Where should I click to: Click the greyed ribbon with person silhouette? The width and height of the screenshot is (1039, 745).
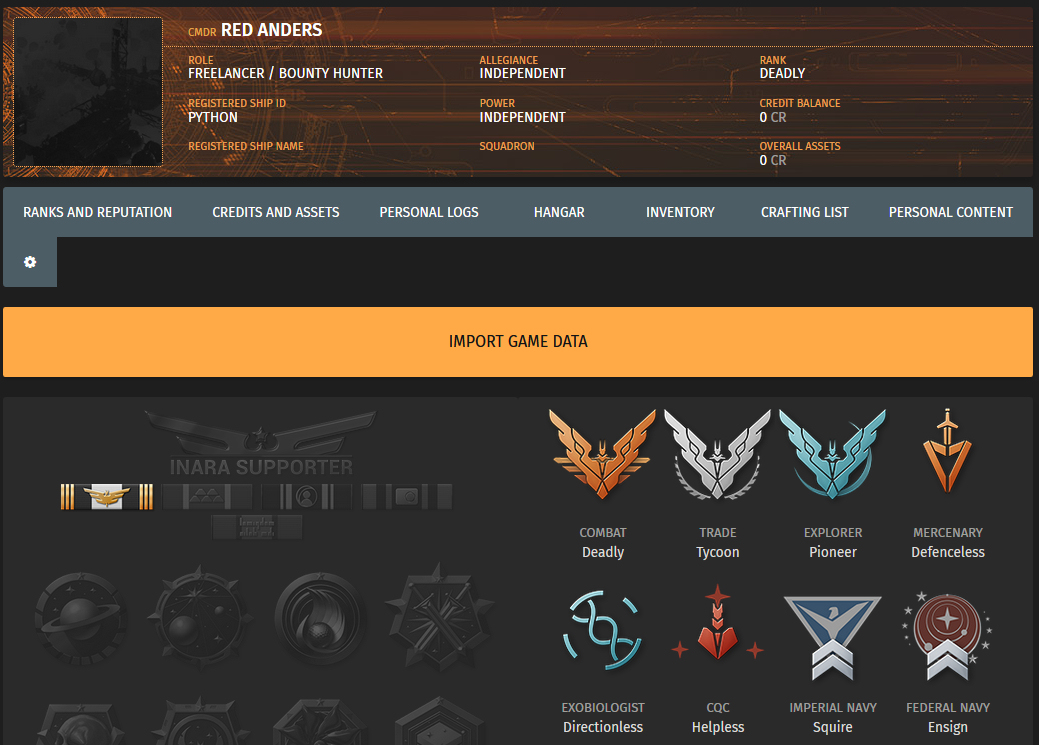click(x=306, y=496)
